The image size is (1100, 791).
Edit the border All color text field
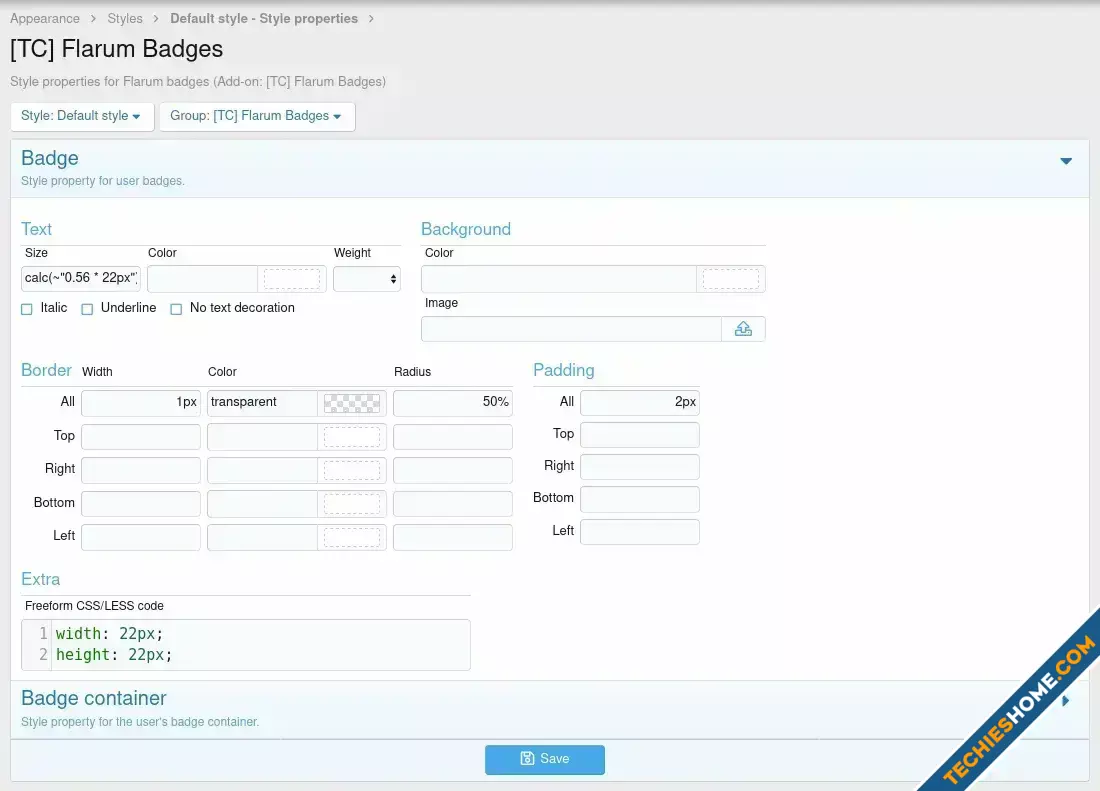262,403
